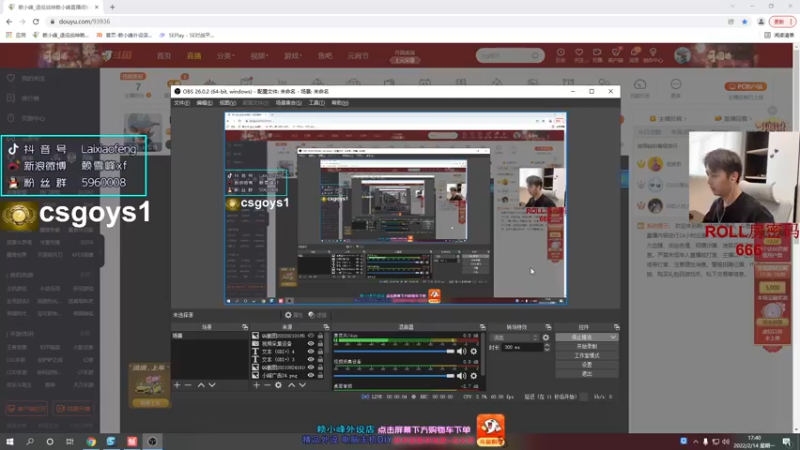This screenshot has height=450, width=800.
Task: Toggle visibility of the 文本 (GDI+) 4 source
Action: tap(311, 352)
